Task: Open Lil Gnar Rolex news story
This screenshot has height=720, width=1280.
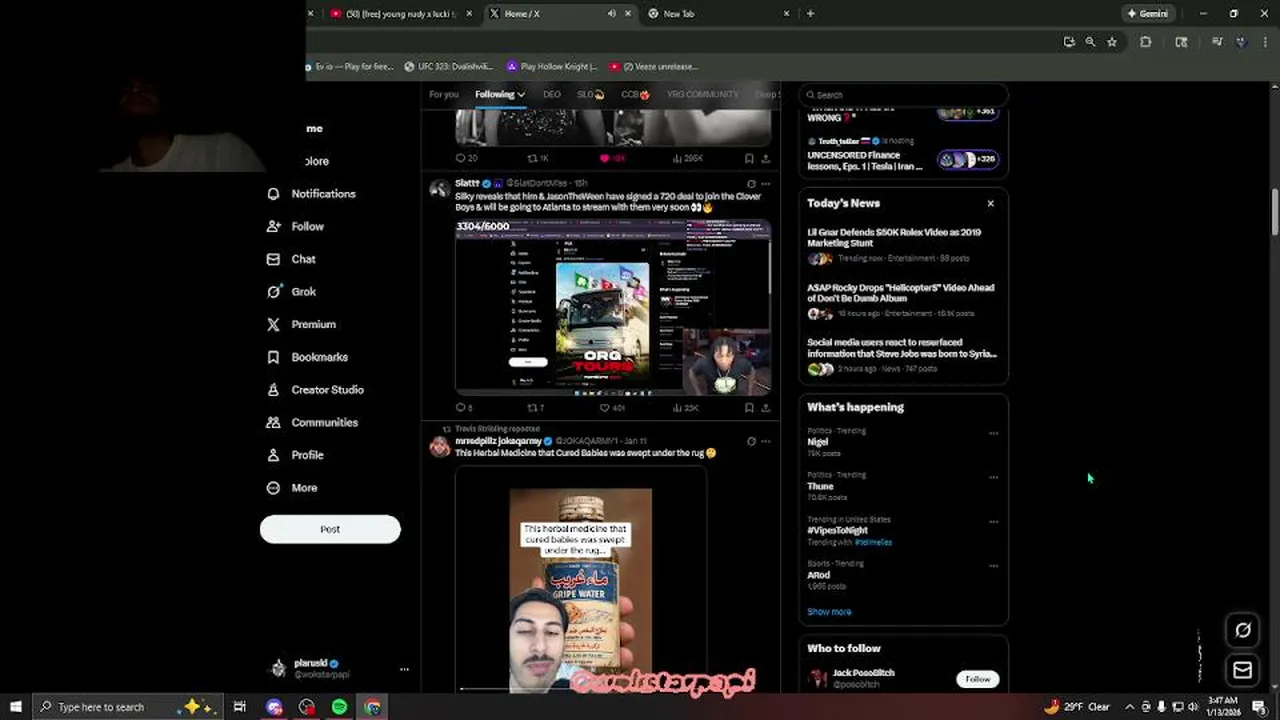Action: 902,245
